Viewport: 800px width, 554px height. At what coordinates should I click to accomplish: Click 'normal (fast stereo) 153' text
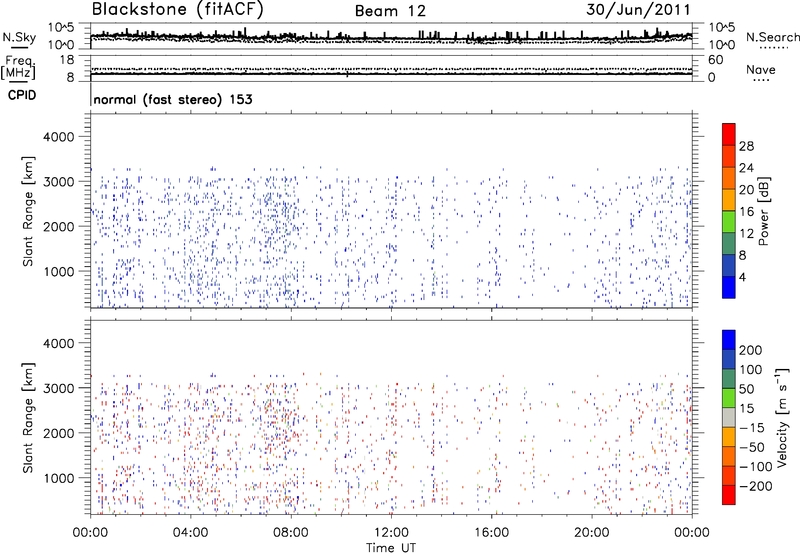(x=173, y=99)
